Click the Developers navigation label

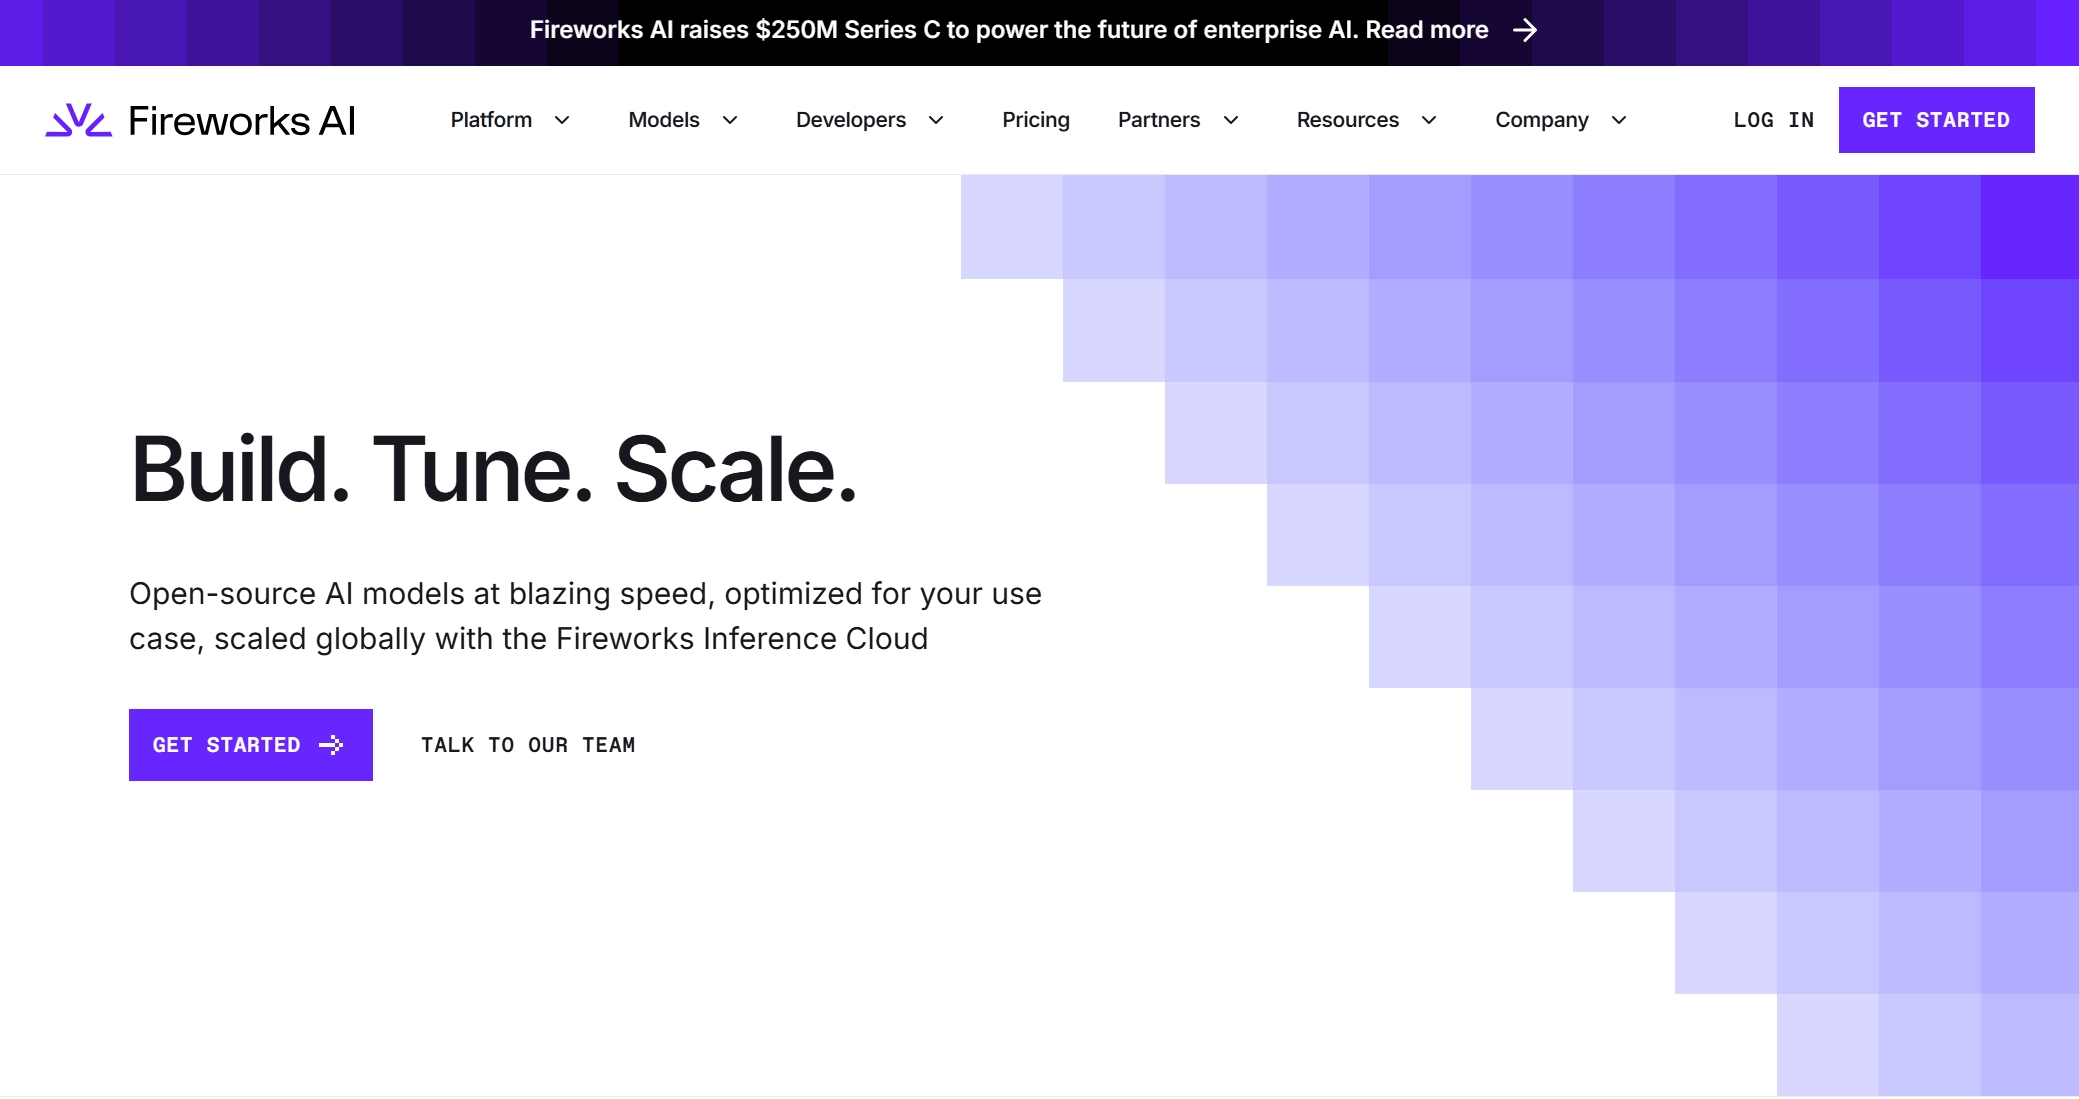tap(851, 120)
